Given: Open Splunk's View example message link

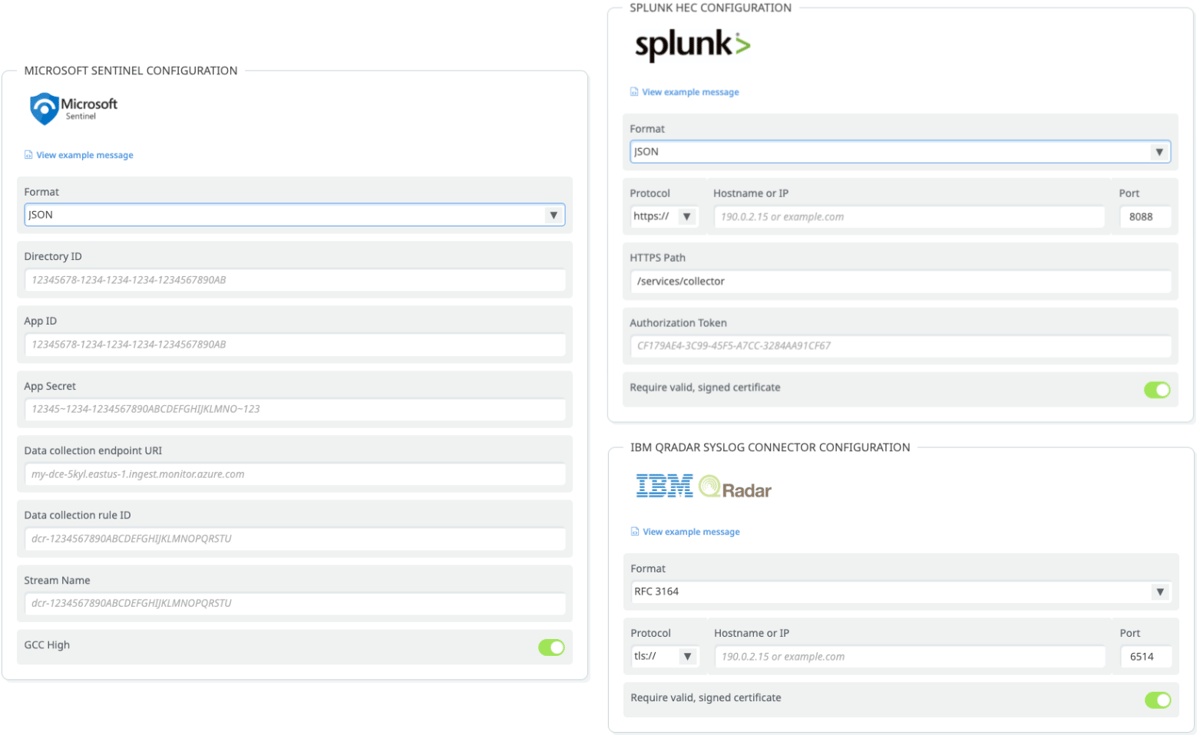Looking at the screenshot, I should click(x=690, y=91).
